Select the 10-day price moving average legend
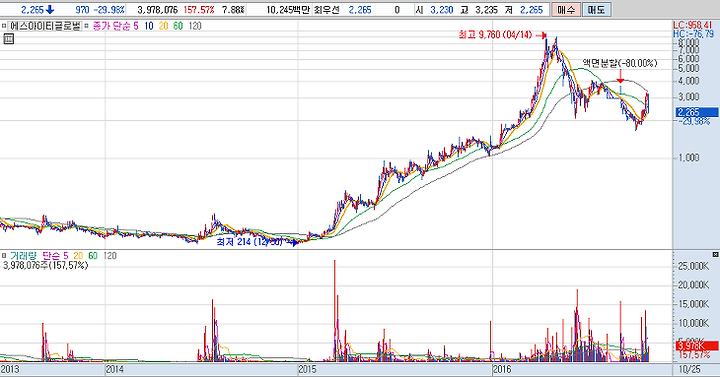This screenshot has width=720, height=377. pyautogui.click(x=149, y=27)
